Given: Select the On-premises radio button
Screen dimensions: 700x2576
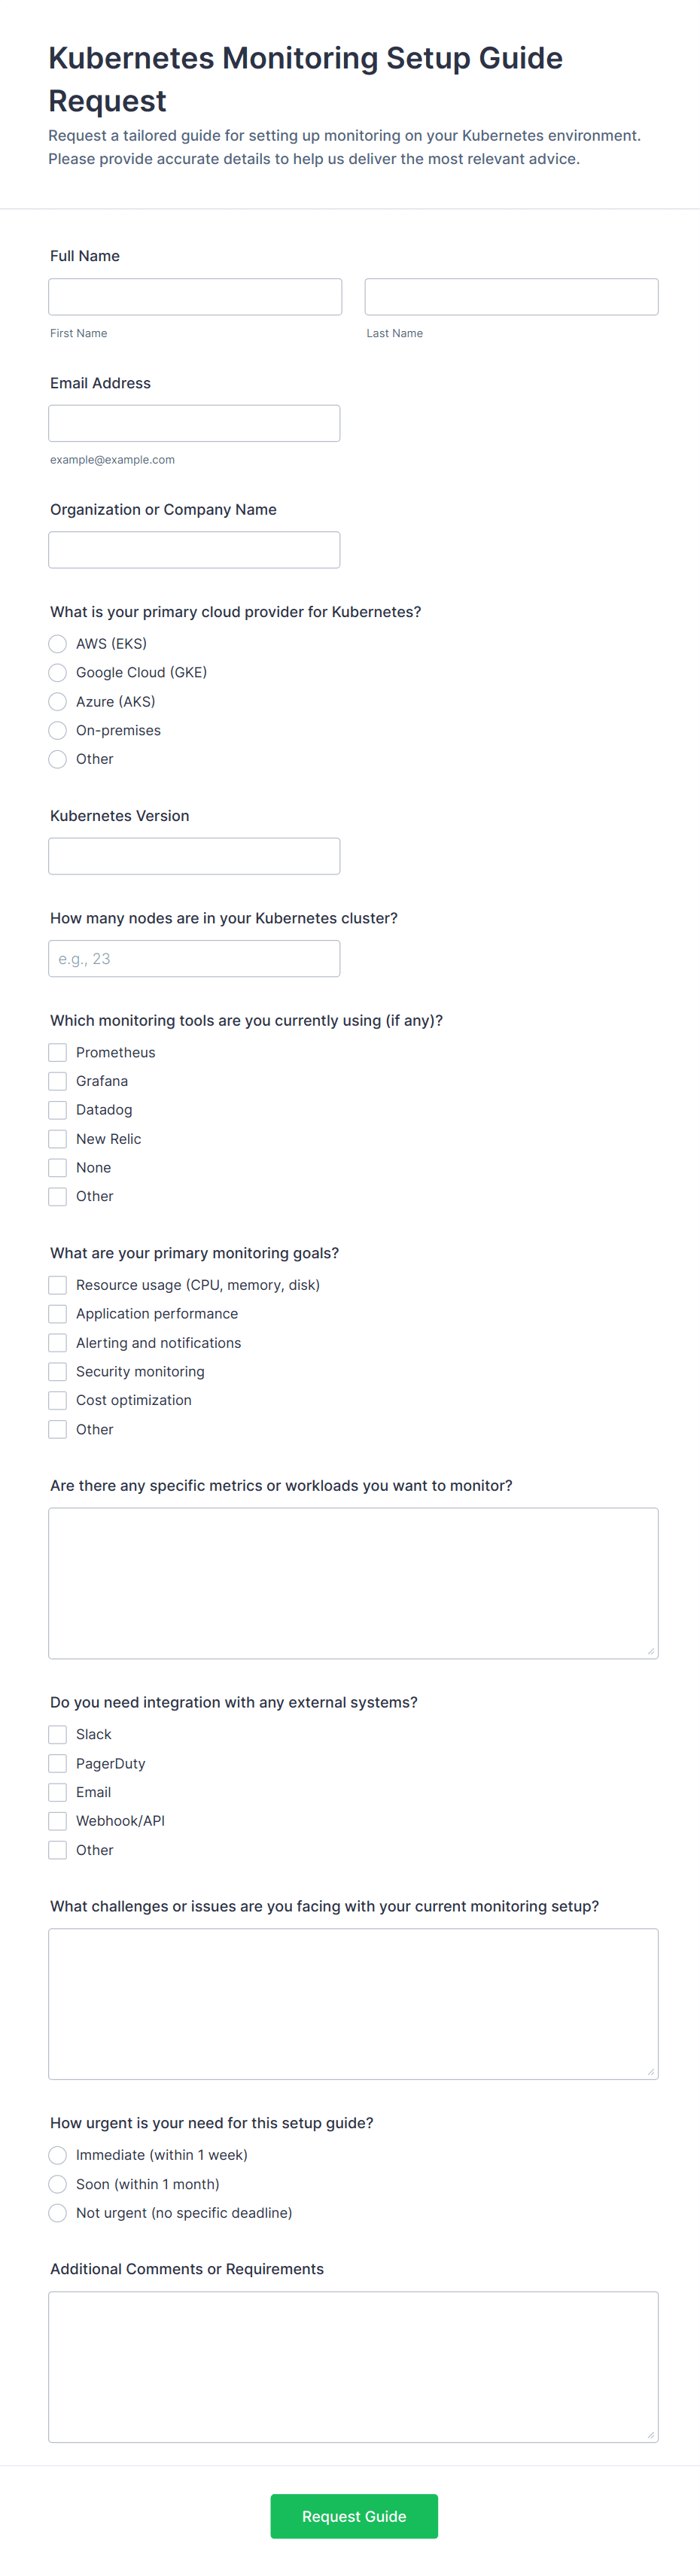Looking at the screenshot, I should 58,731.
